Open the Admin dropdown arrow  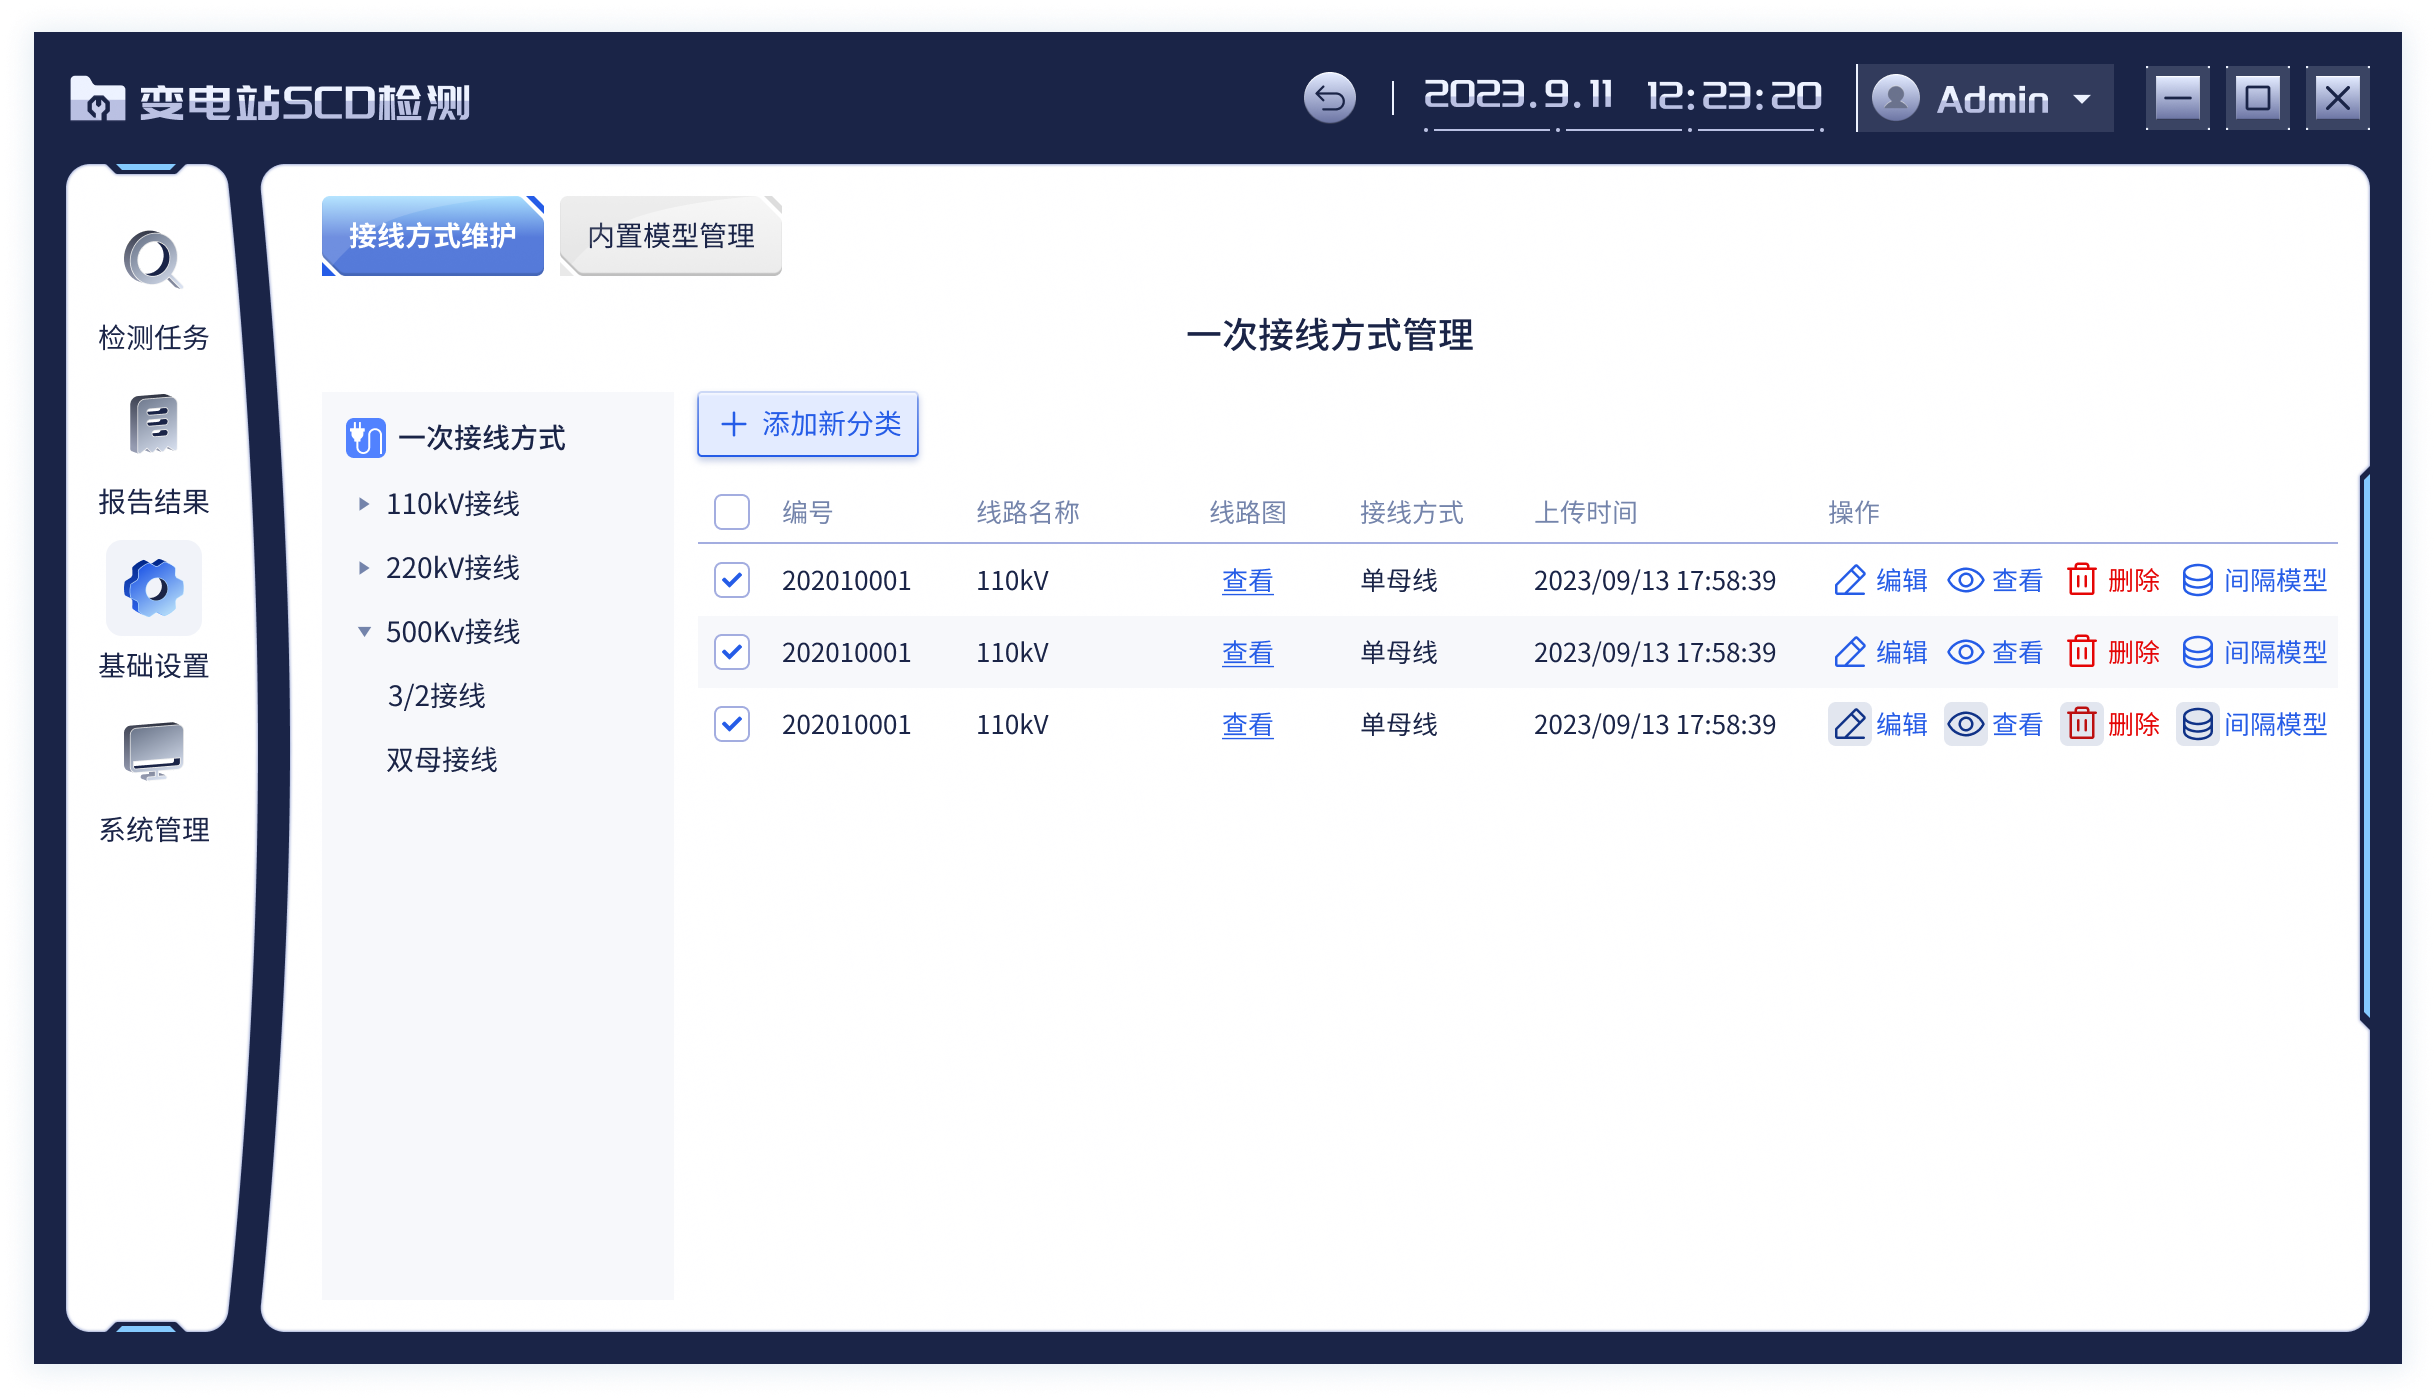pos(2082,100)
